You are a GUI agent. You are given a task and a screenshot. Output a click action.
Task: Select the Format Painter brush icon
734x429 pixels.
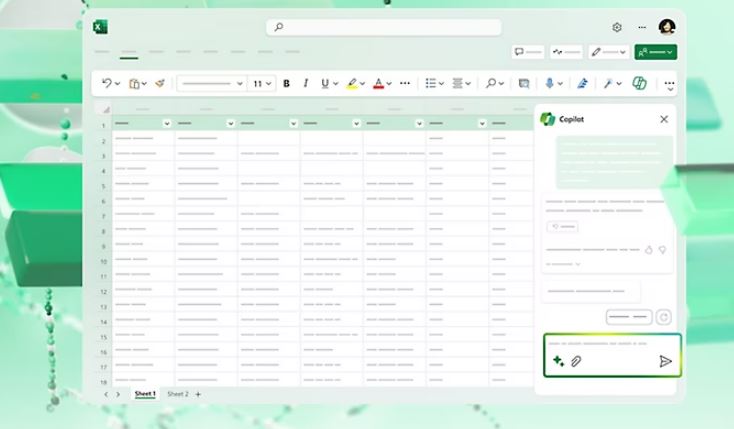(159, 84)
